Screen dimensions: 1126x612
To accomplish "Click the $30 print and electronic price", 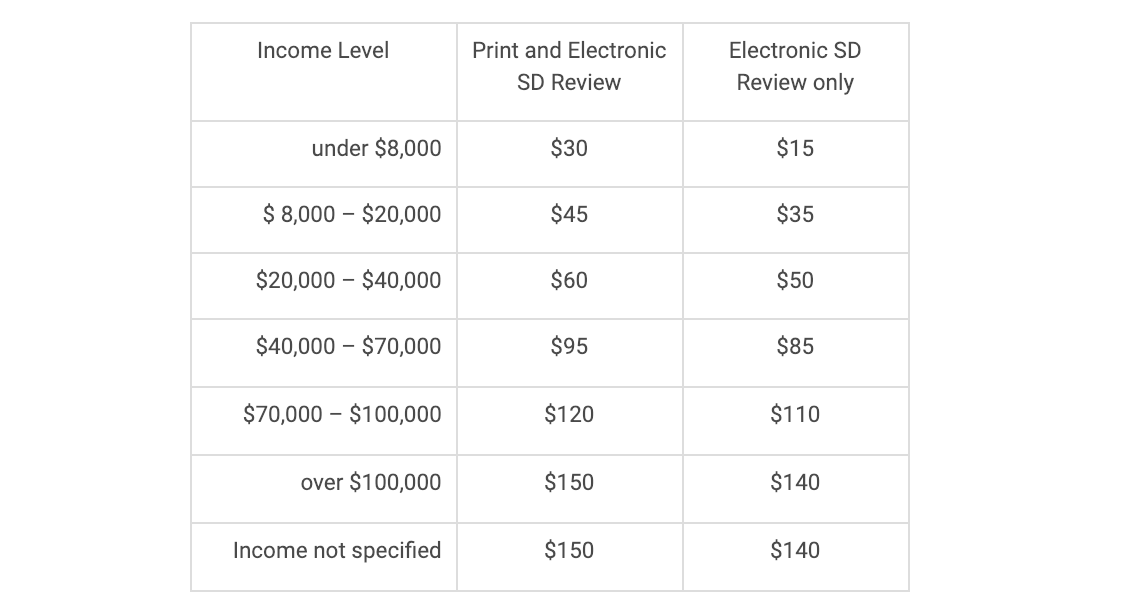I will 569,149.
